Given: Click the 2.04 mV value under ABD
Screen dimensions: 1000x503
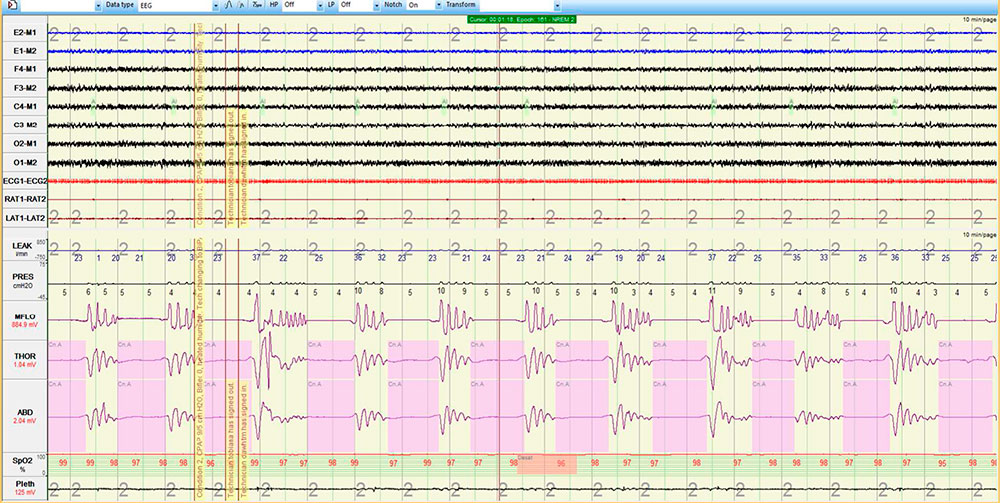Looking at the screenshot, I should pos(24,421).
